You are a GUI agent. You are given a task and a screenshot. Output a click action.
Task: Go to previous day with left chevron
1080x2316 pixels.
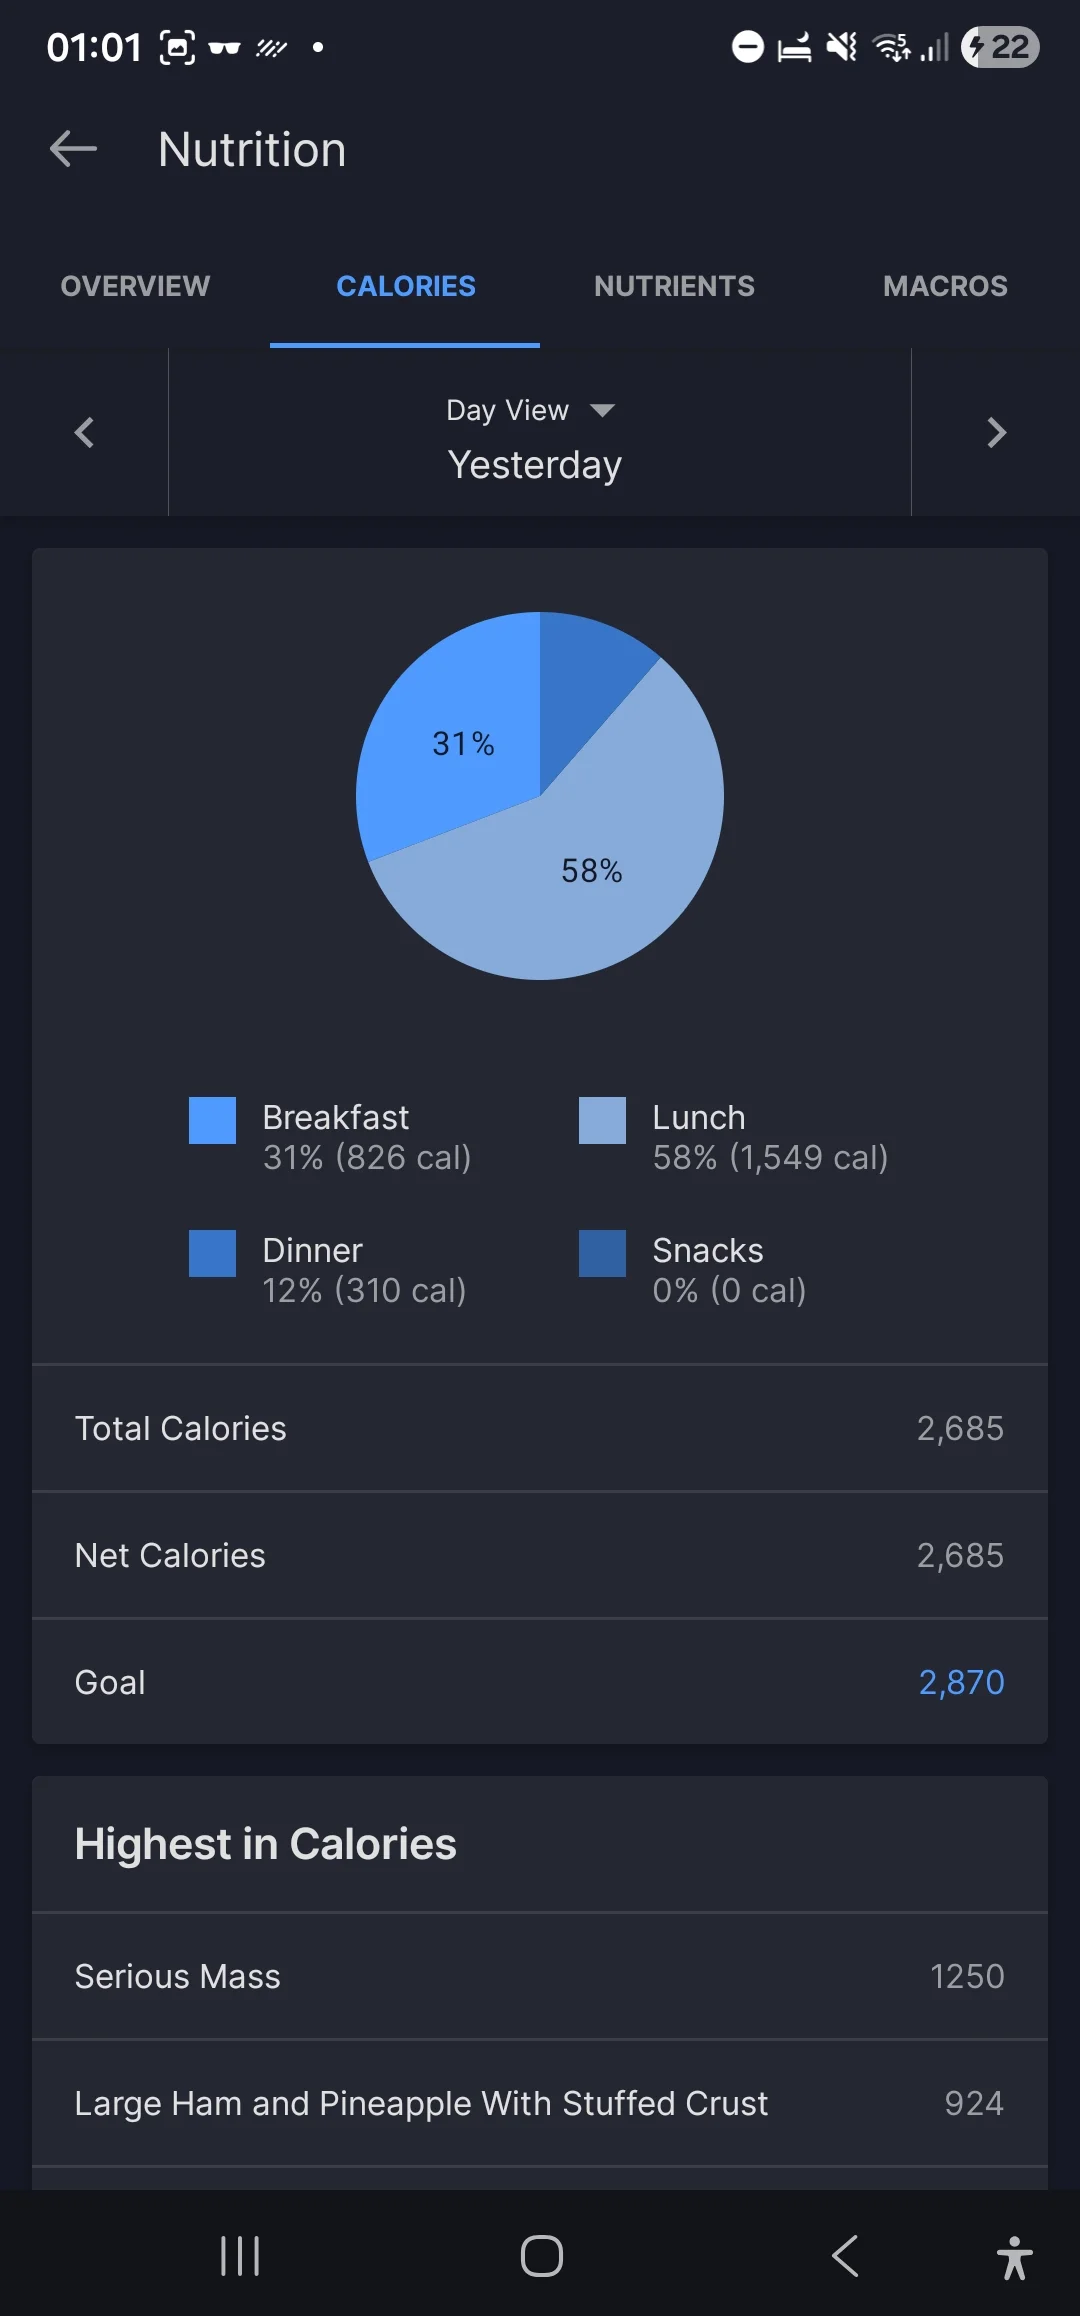click(x=84, y=432)
